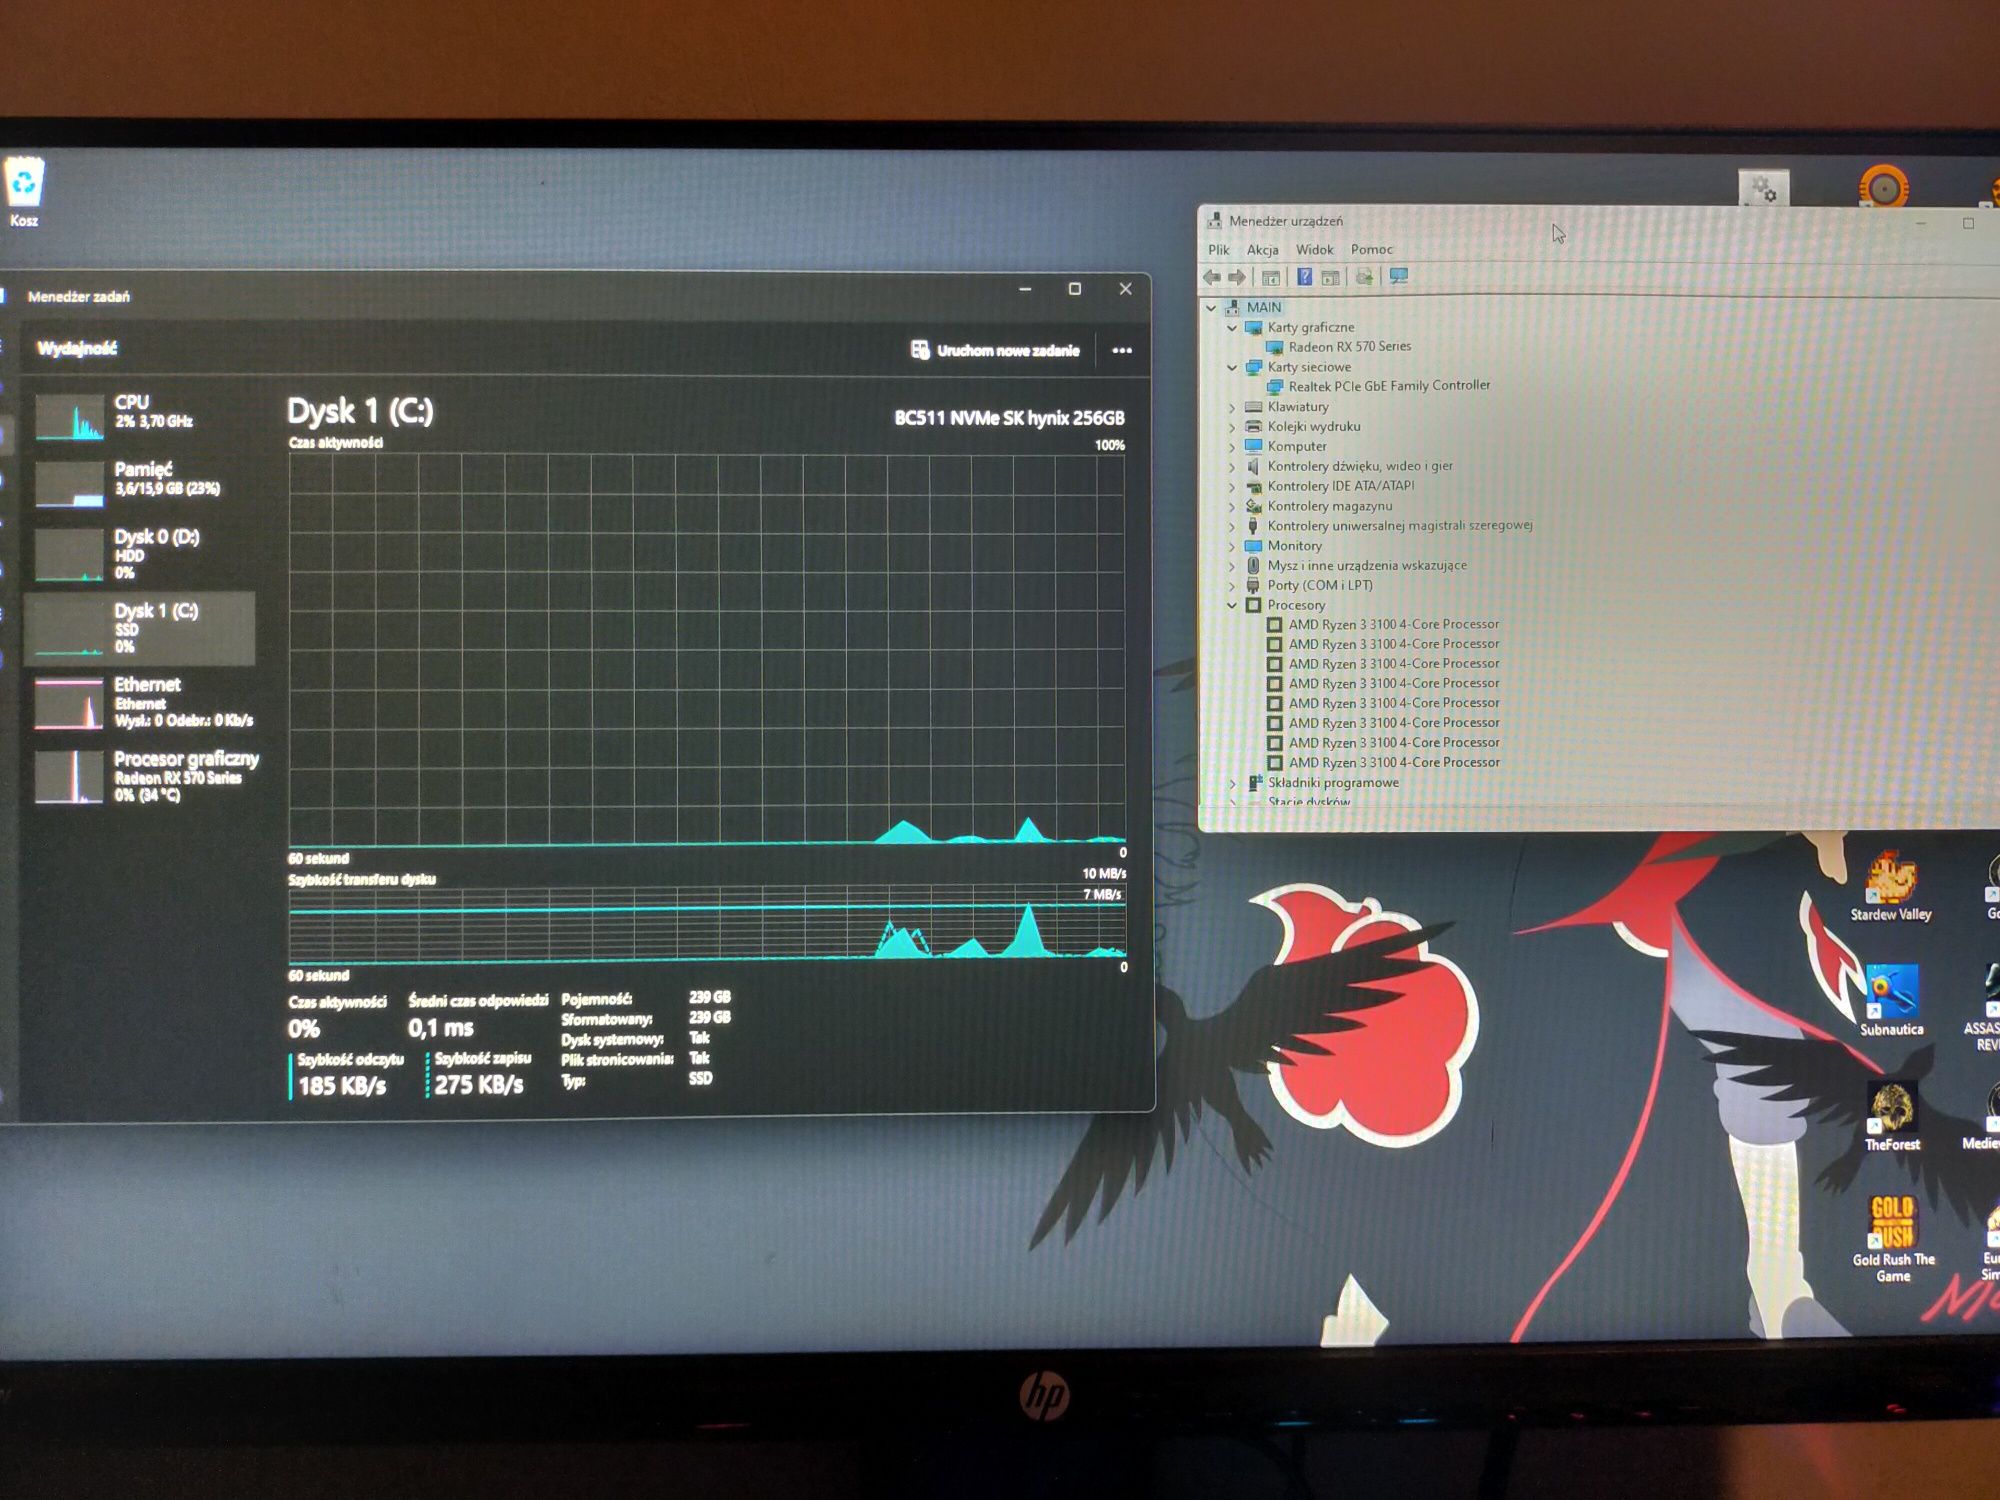Screen dimensions: 2000x1500
Task: Click the 185 KB/s read speed value
Action: click(342, 1085)
